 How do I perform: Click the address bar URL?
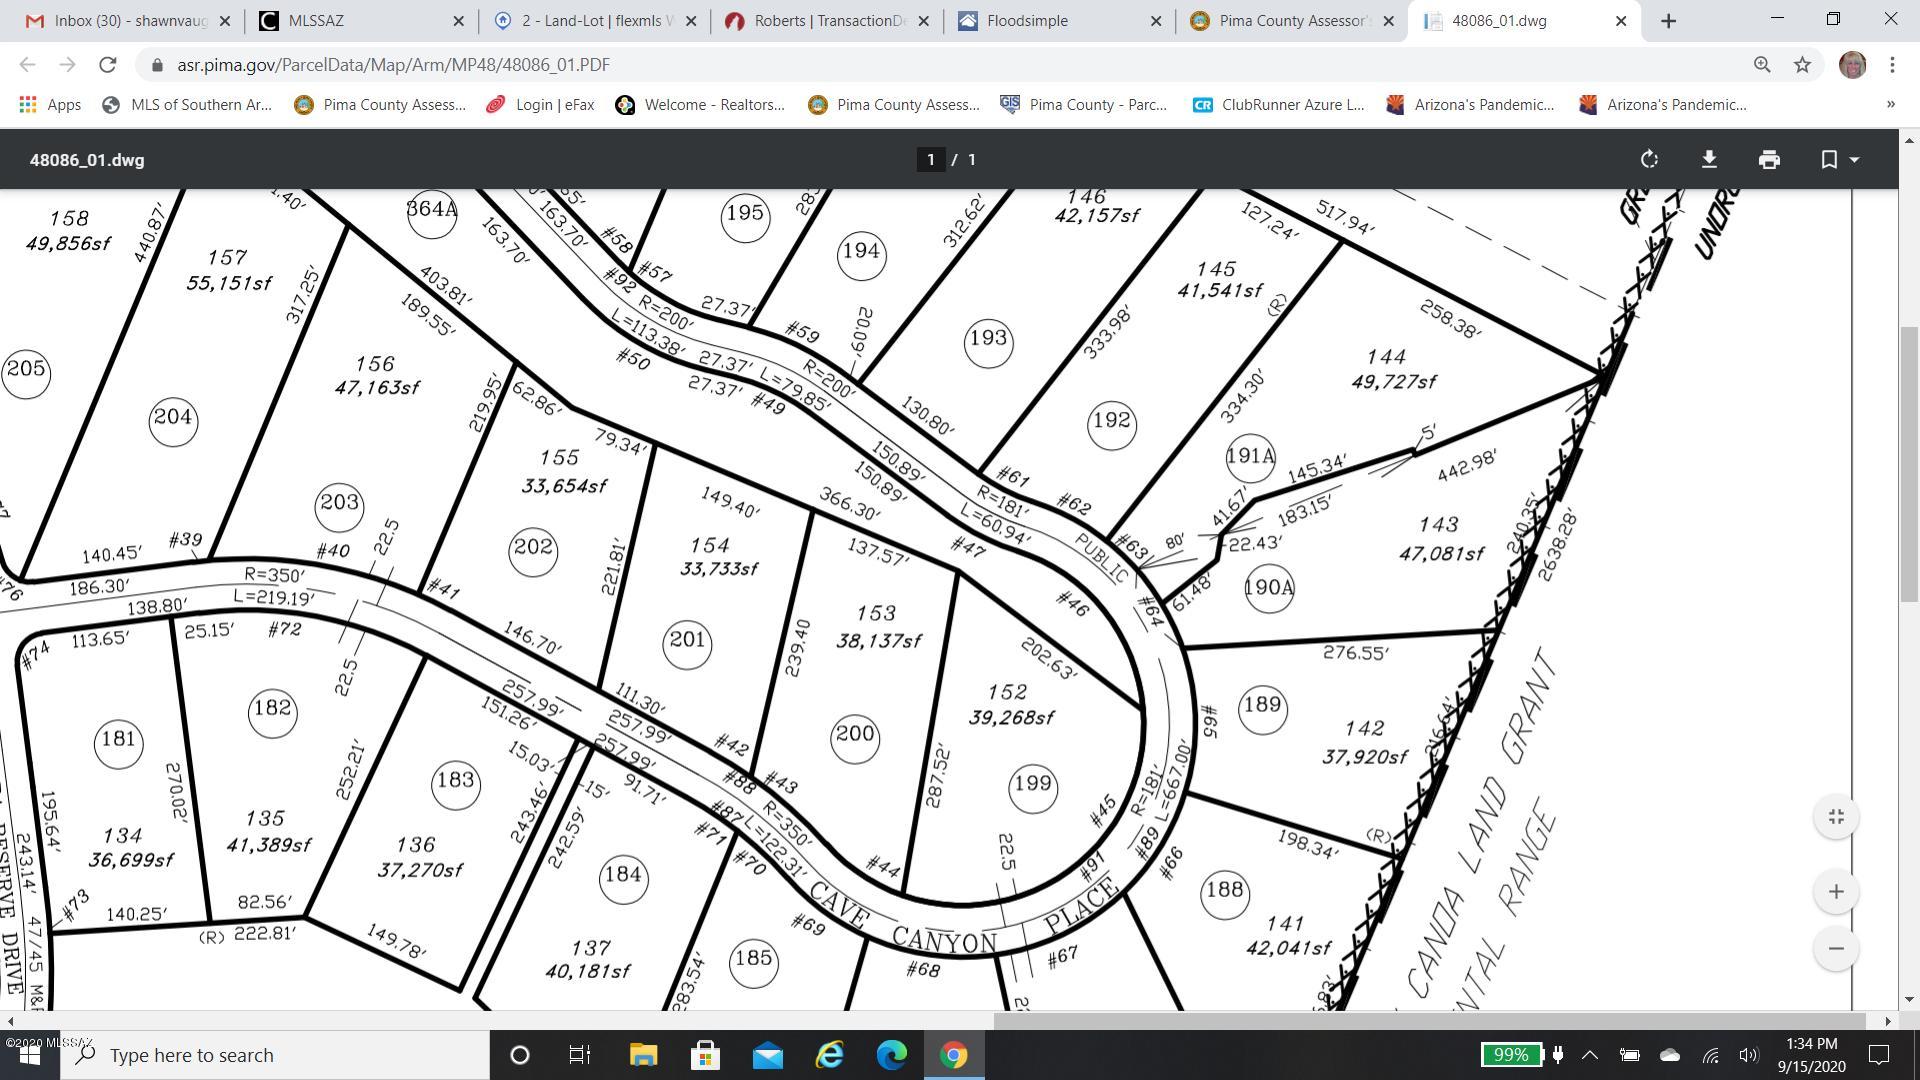tap(393, 64)
